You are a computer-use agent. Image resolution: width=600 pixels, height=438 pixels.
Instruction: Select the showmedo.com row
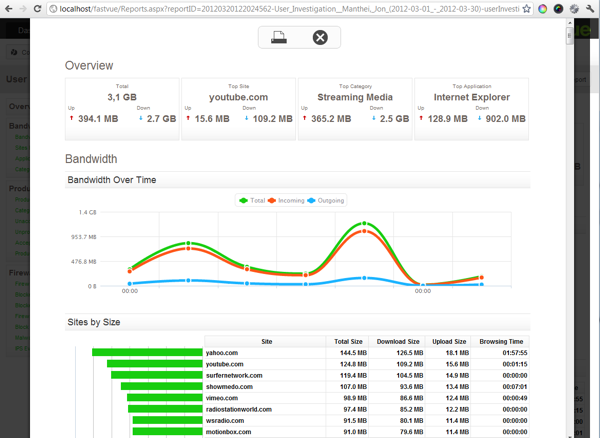click(367, 387)
